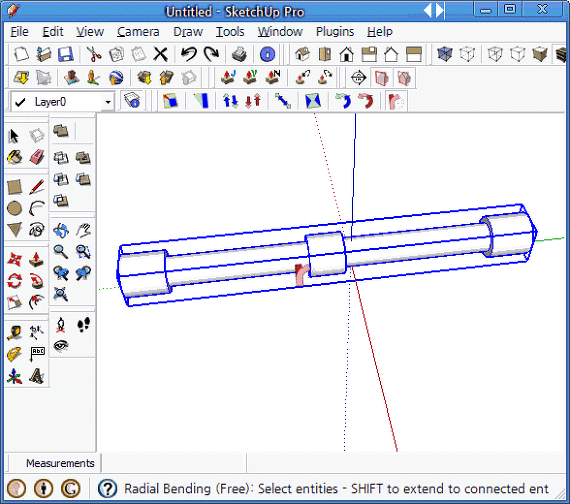Click the Undo button
570x504 pixels.
point(189,55)
